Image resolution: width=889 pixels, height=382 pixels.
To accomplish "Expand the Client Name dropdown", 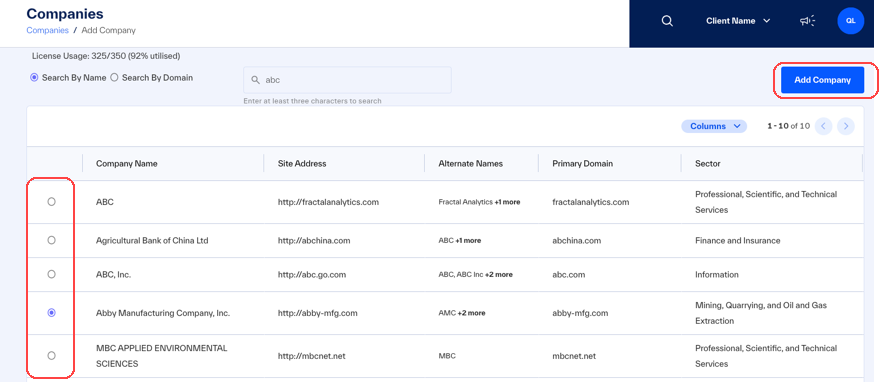I will pyautogui.click(x=738, y=21).
